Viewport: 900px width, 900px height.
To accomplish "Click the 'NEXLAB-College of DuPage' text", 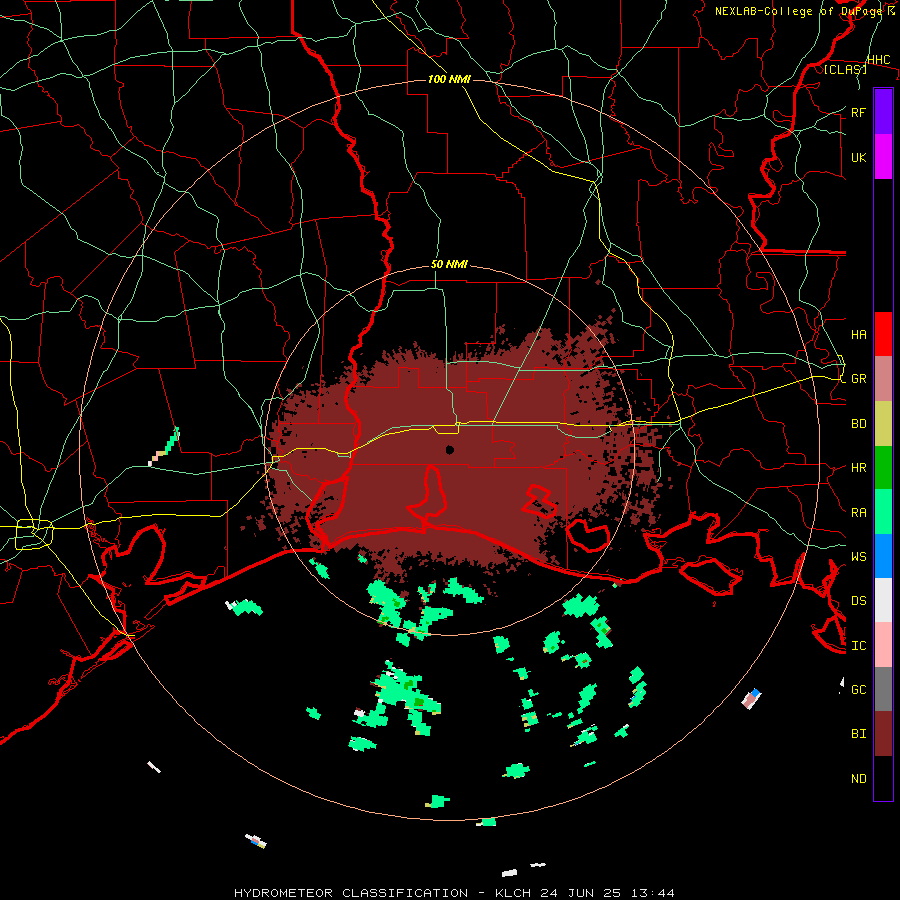I will (800, 11).
